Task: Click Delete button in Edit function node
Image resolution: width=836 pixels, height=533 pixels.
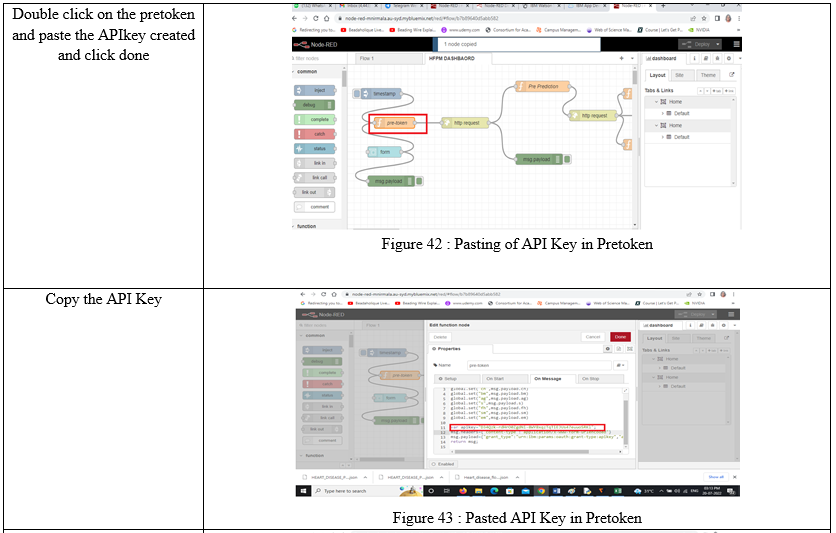Action: pos(440,337)
